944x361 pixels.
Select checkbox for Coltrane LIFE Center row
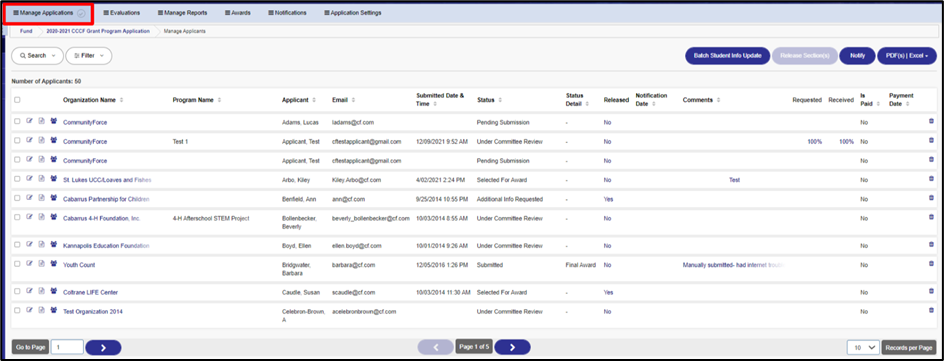[17, 292]
